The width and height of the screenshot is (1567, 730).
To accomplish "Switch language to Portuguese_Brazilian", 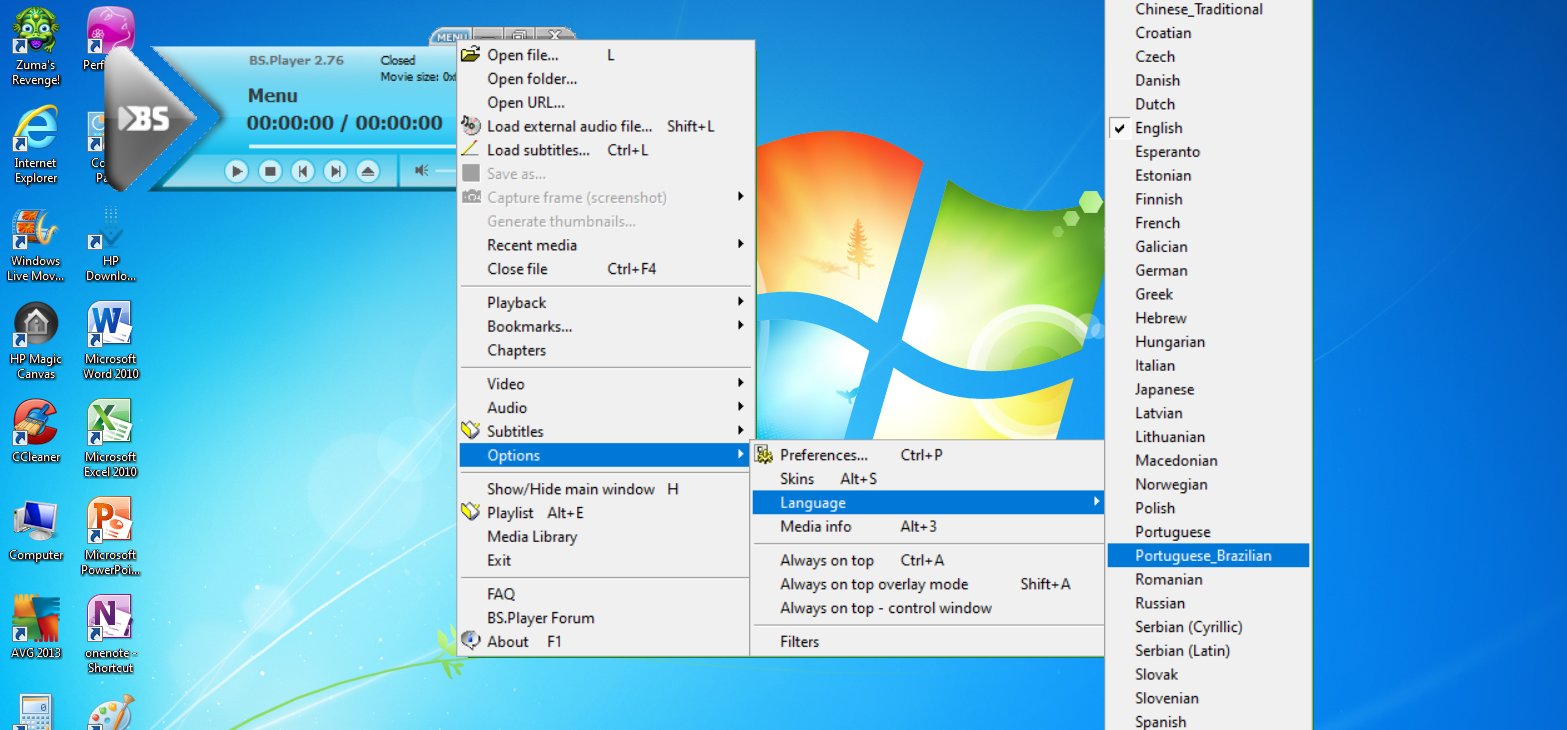I will click(x=1208, y=556).
